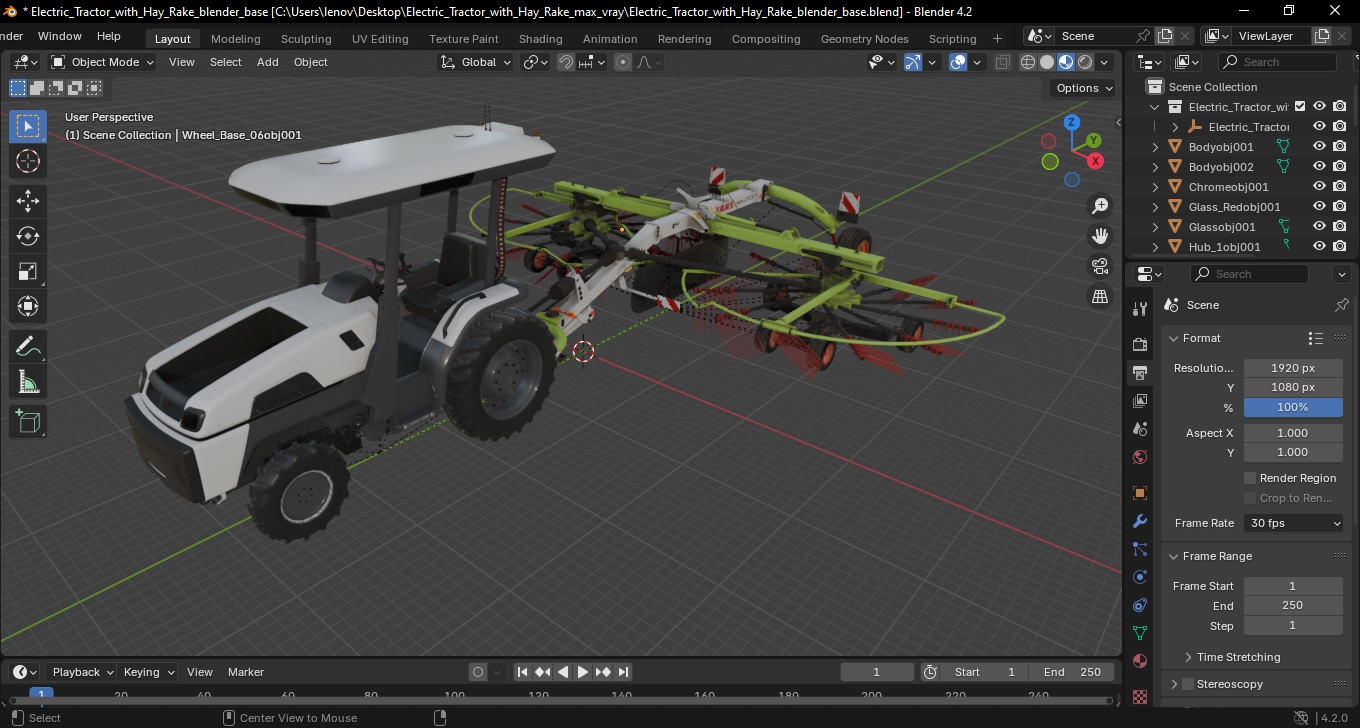Enable the Stereoscopy checkbox

(x=1188, y=684)
